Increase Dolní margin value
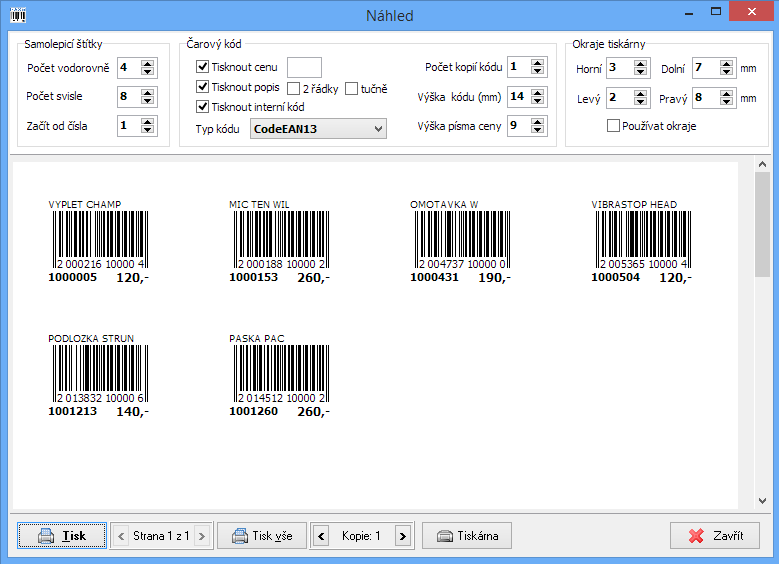779x564 pixels. coord(726,64)
